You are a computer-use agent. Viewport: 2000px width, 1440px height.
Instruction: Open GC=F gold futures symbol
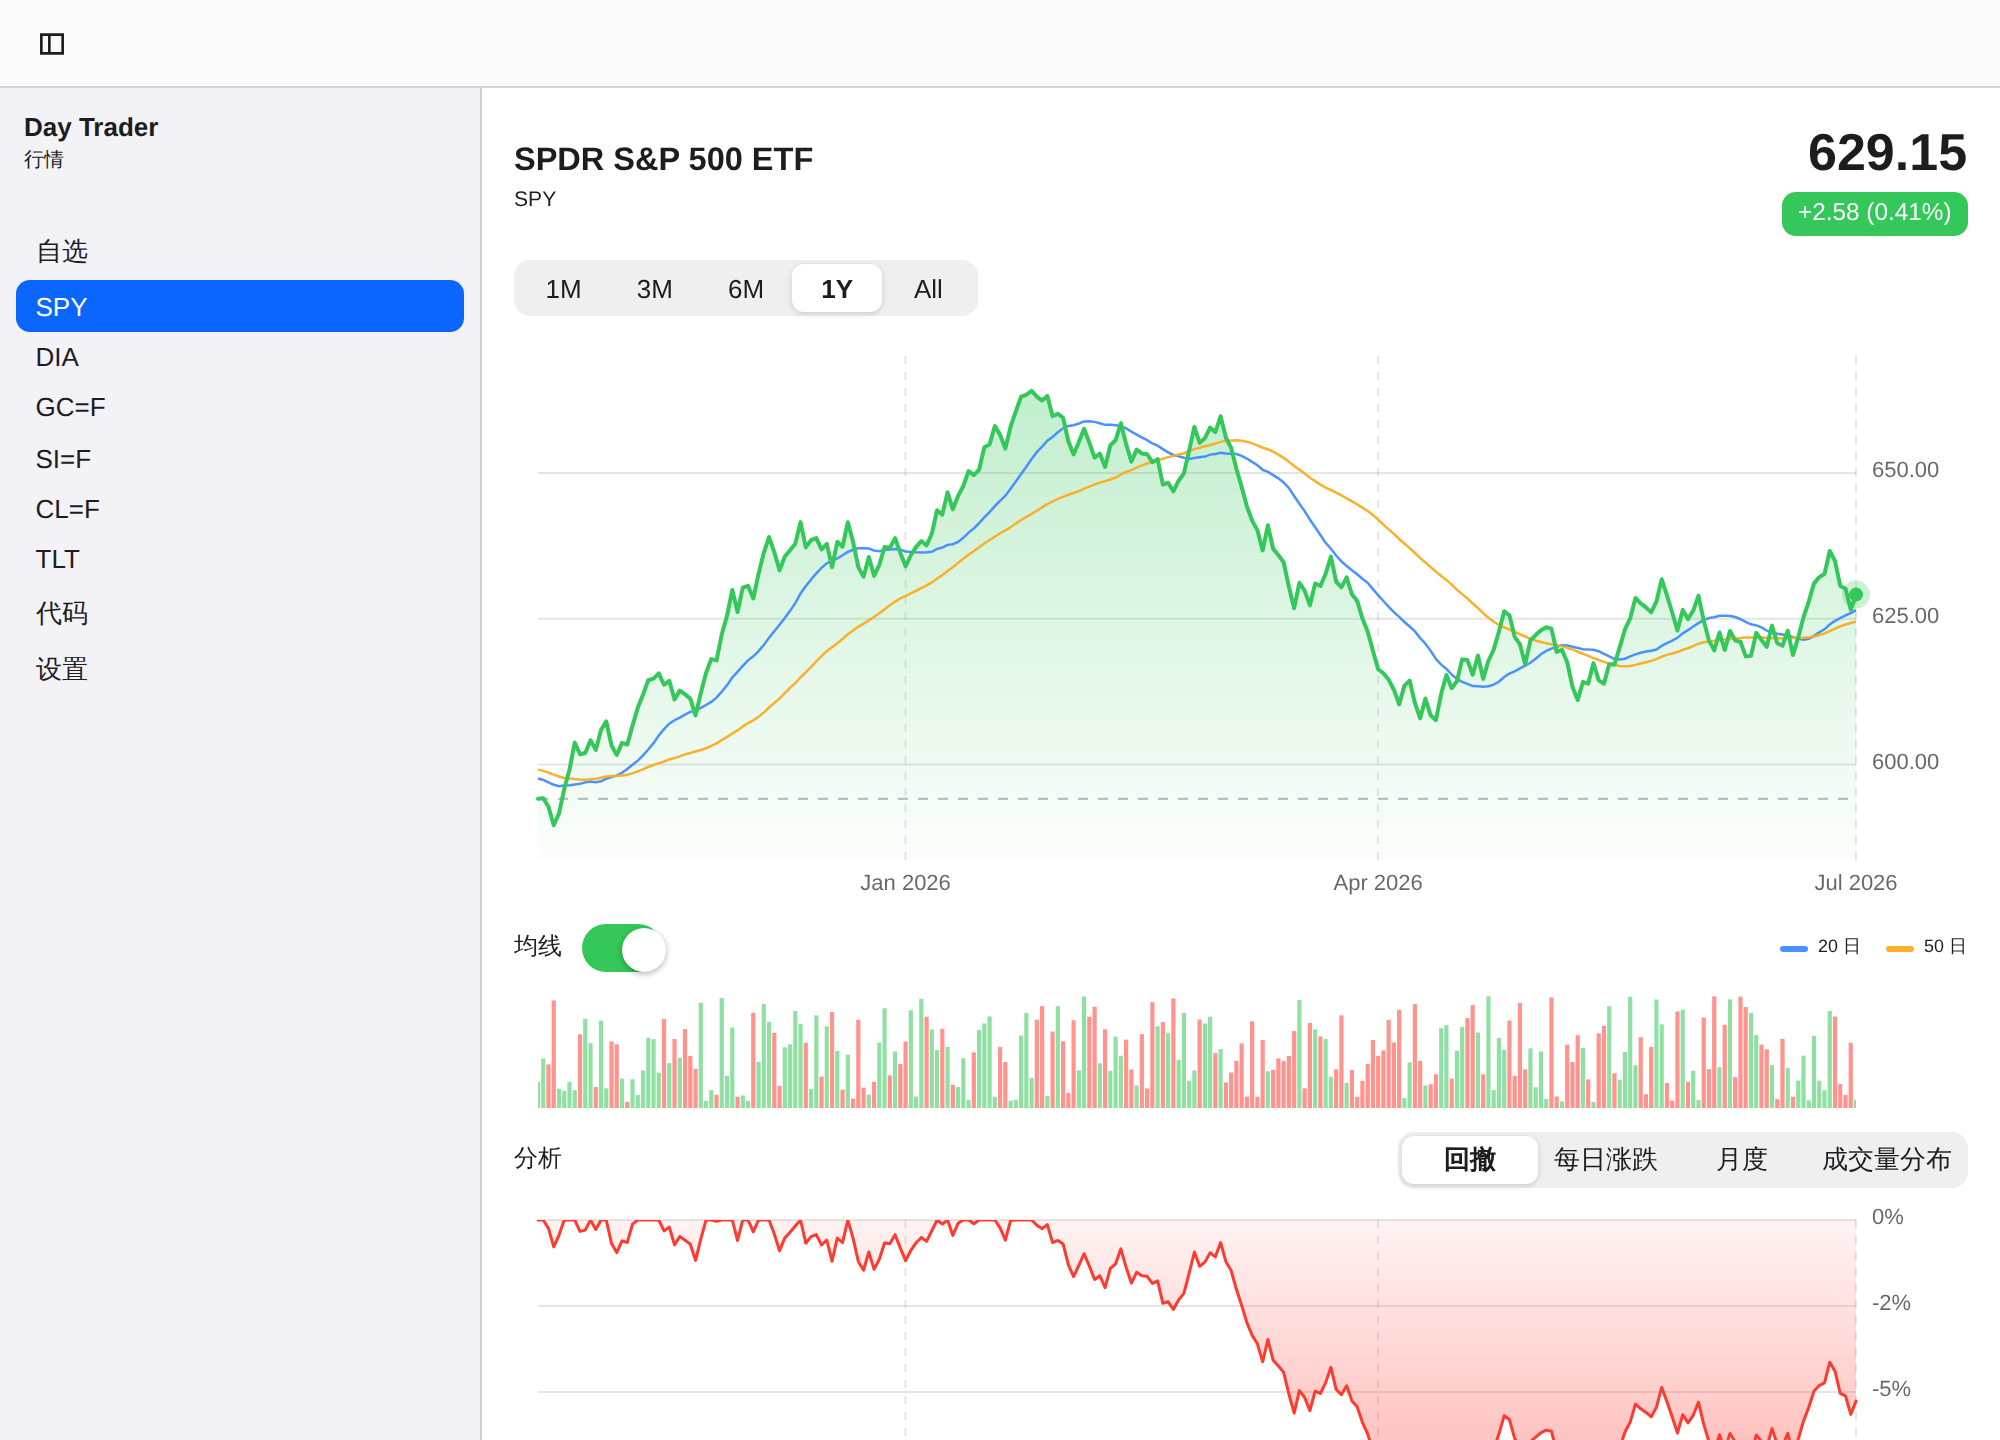(x=240, y=407)
